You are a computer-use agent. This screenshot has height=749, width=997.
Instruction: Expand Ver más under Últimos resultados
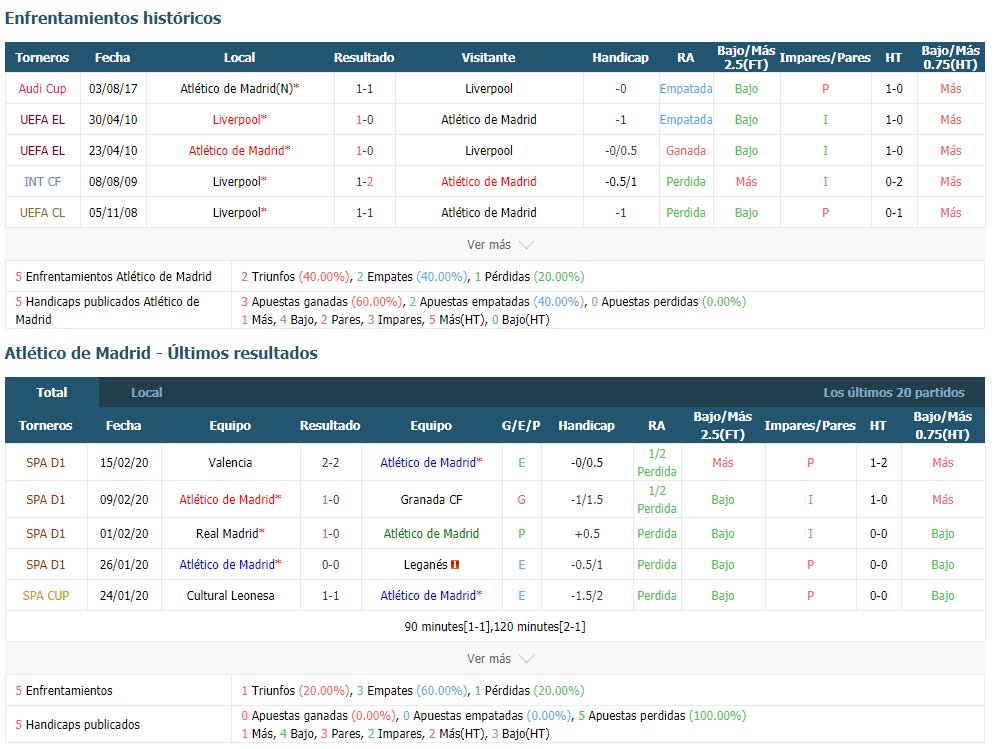pyautogui.click(x=500, y=659)
